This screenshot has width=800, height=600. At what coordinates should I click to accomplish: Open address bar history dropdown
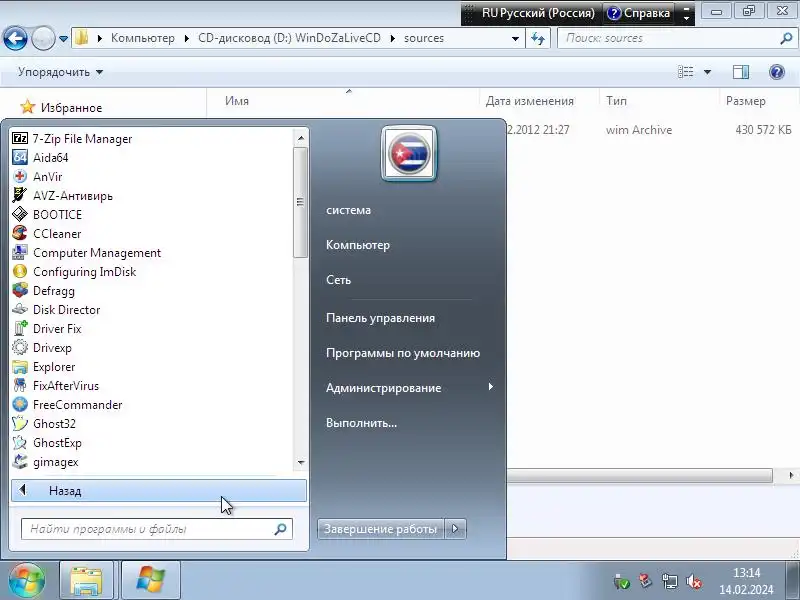tap(515, 38)
